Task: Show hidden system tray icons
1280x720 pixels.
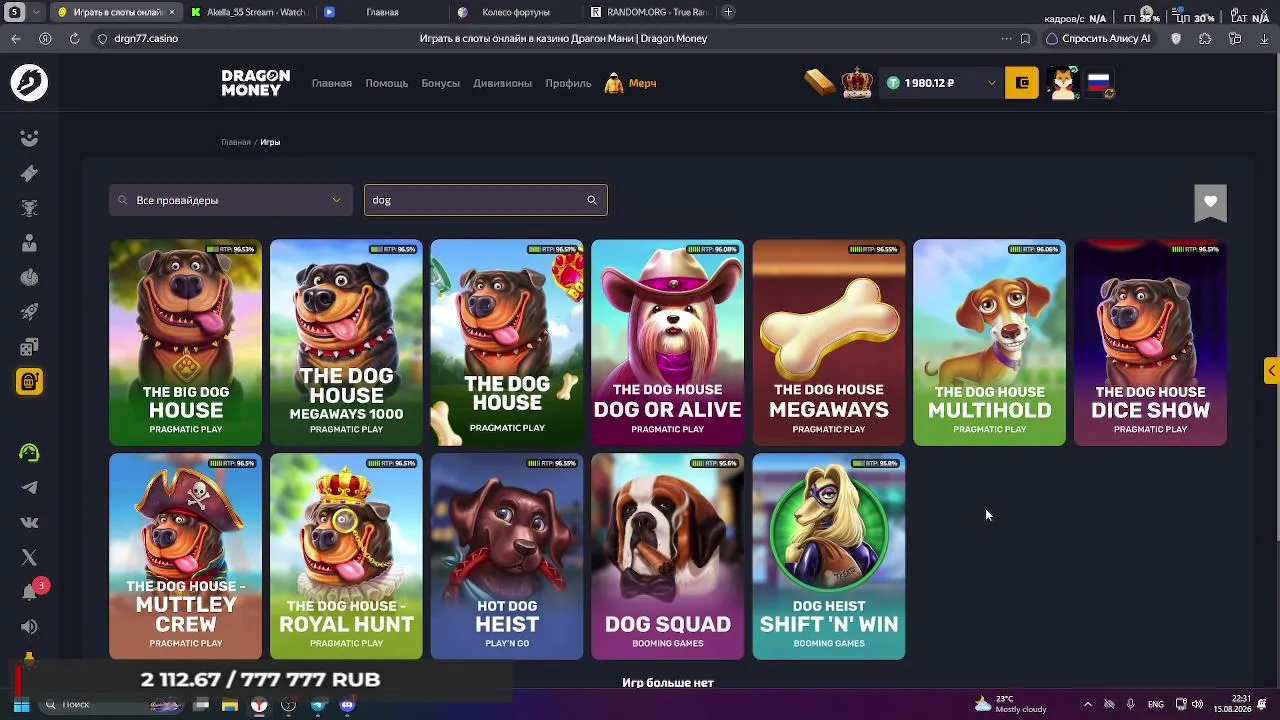Action: (x=1088, y=705)
